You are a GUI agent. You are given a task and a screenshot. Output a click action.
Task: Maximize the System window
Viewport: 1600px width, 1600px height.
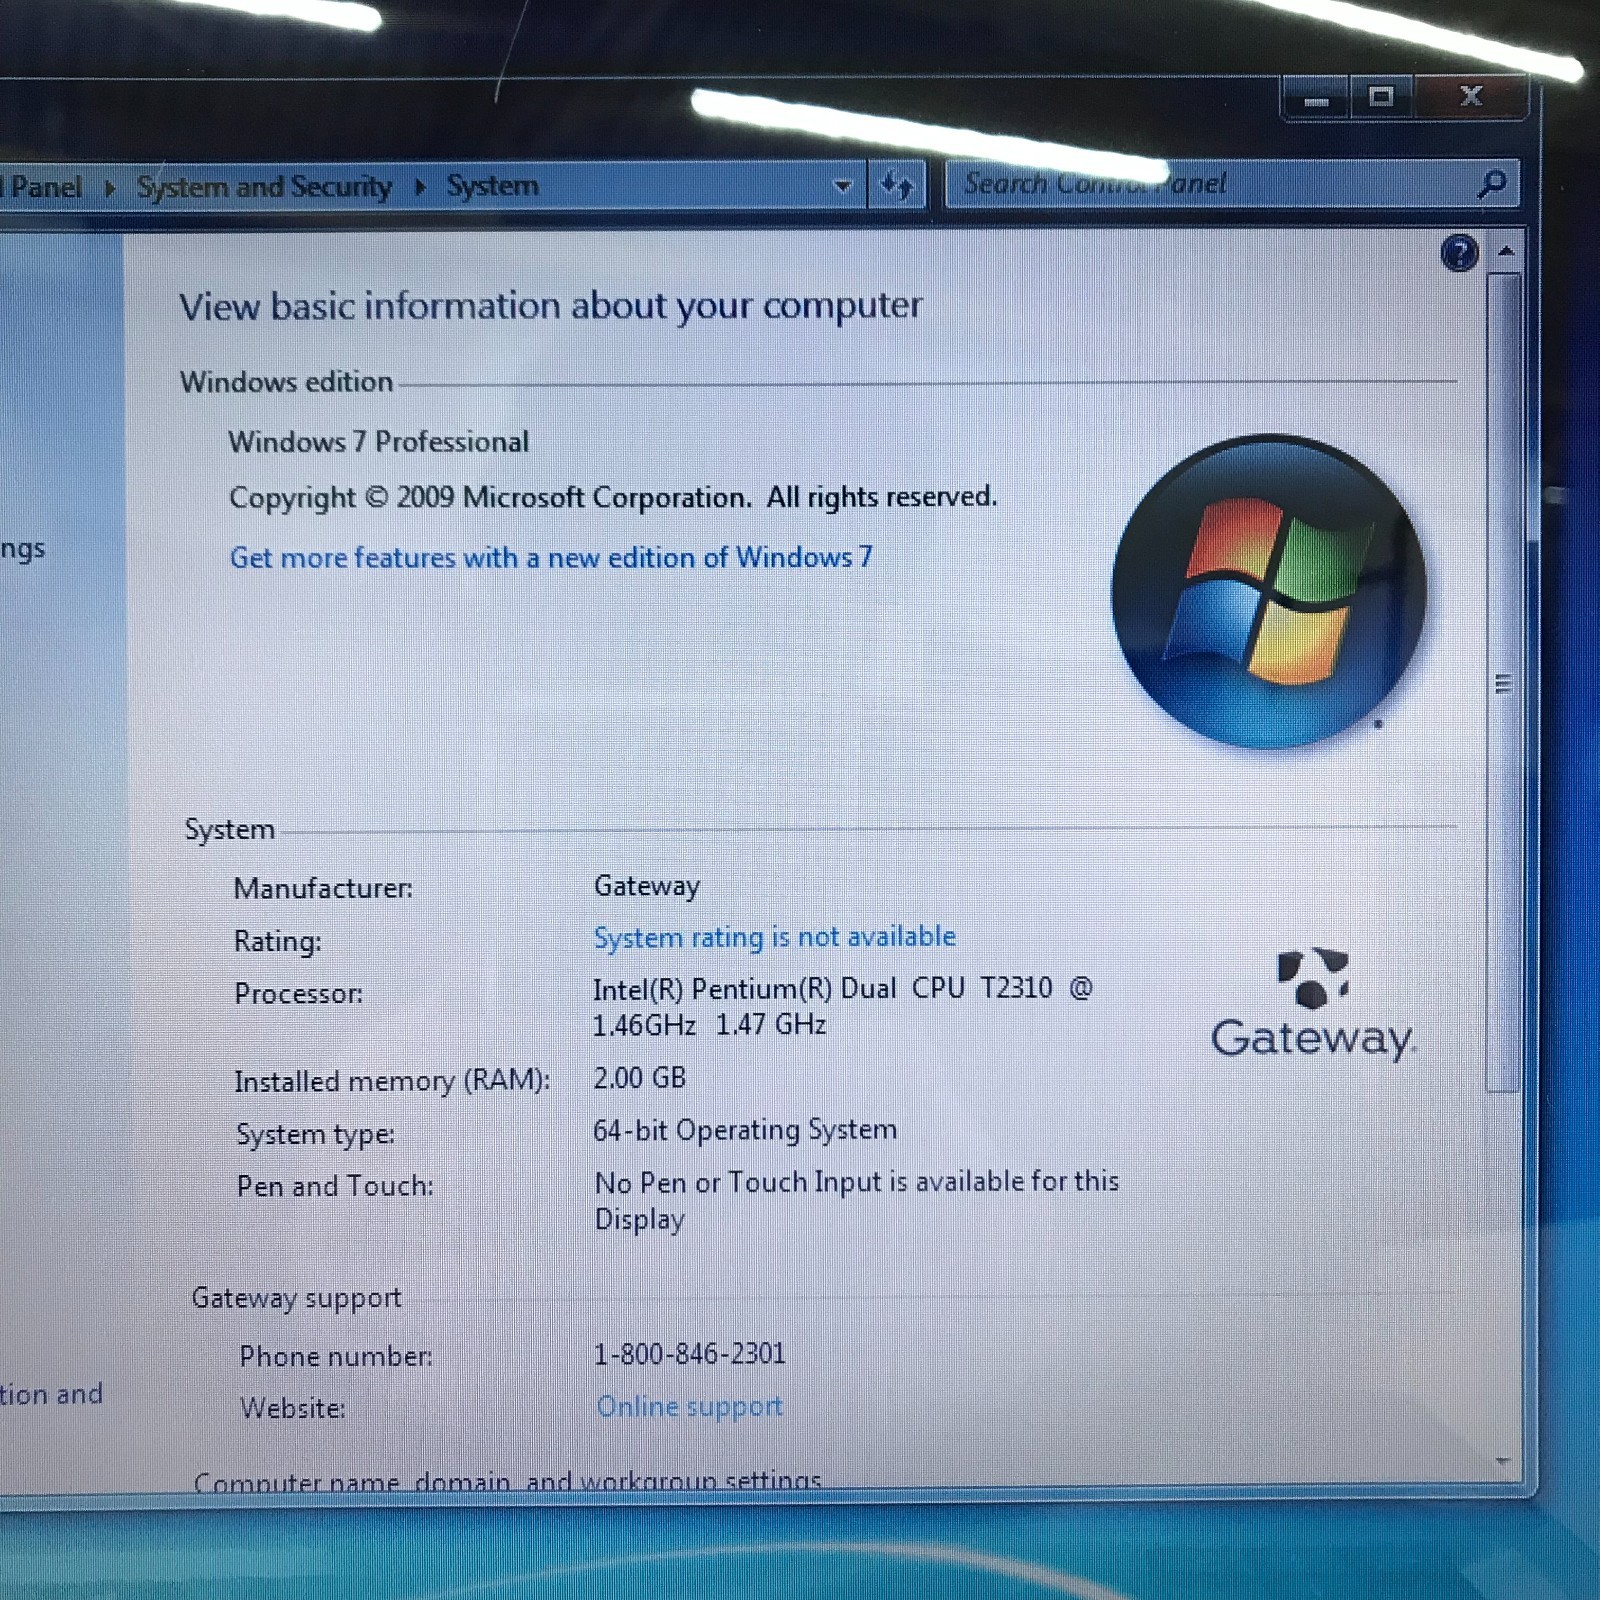[1381, 97]
